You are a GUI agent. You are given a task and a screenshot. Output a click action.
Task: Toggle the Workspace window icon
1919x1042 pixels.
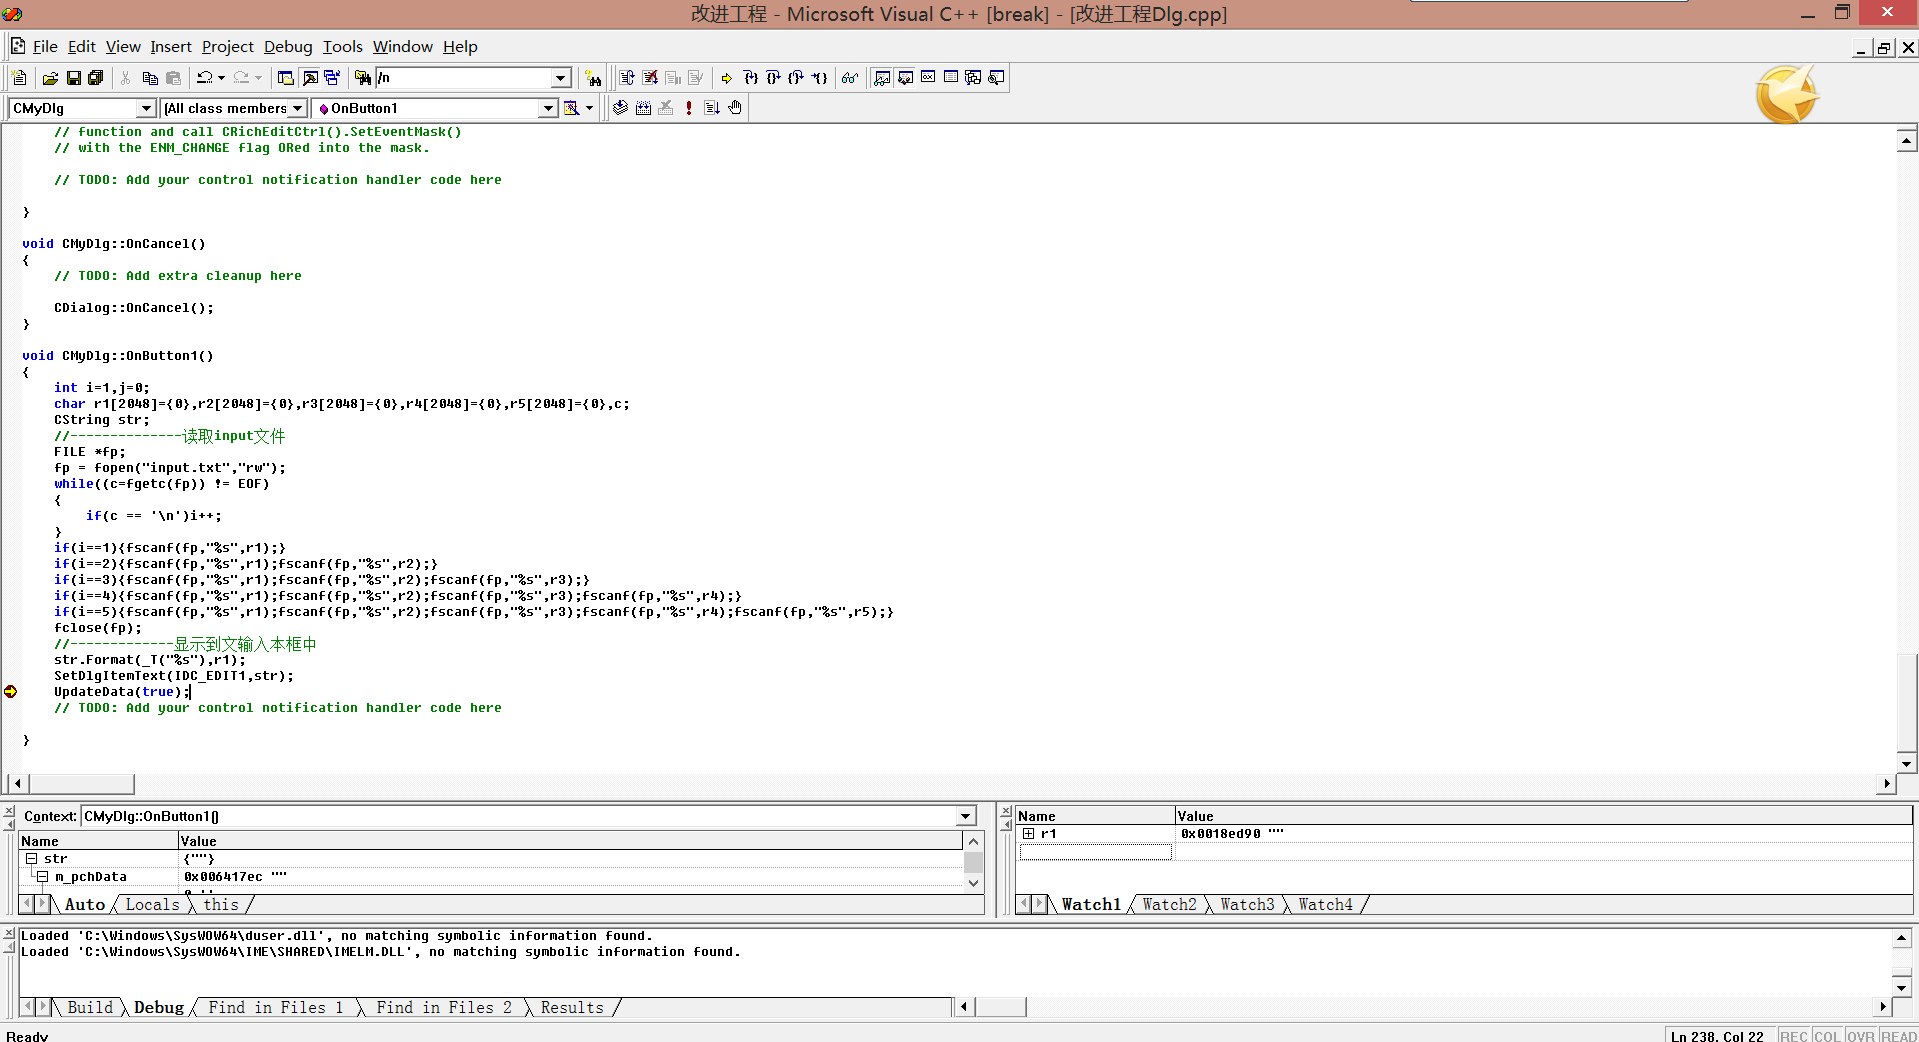point(286,78)
